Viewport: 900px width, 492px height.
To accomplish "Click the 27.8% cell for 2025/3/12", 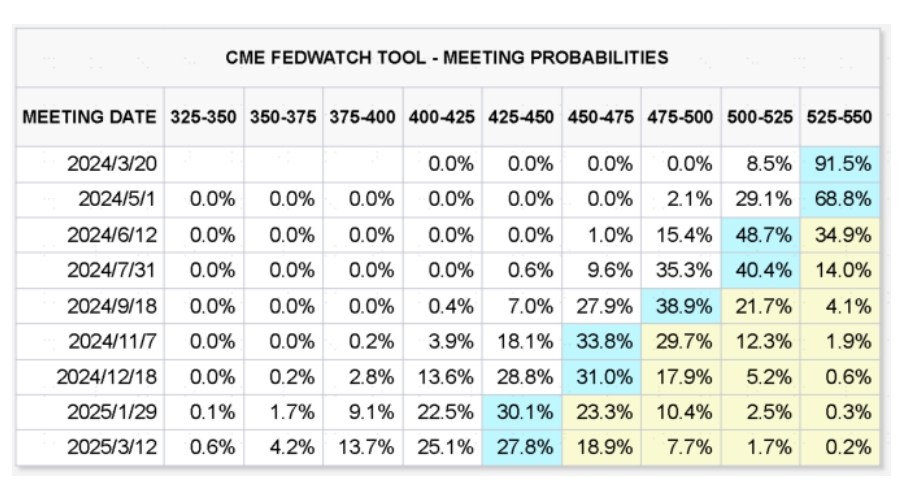I will click(x=522, y=446).
